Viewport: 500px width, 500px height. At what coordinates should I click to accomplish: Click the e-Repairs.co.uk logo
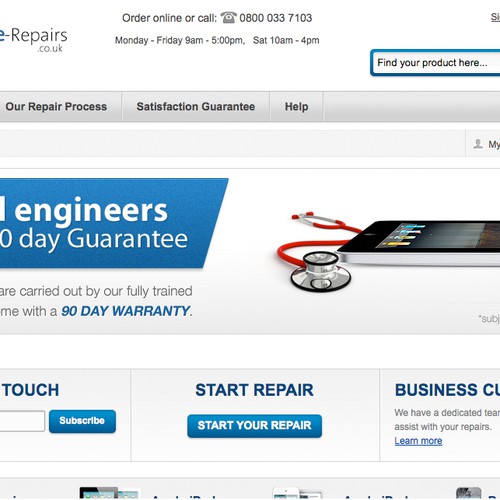point(33,40)
